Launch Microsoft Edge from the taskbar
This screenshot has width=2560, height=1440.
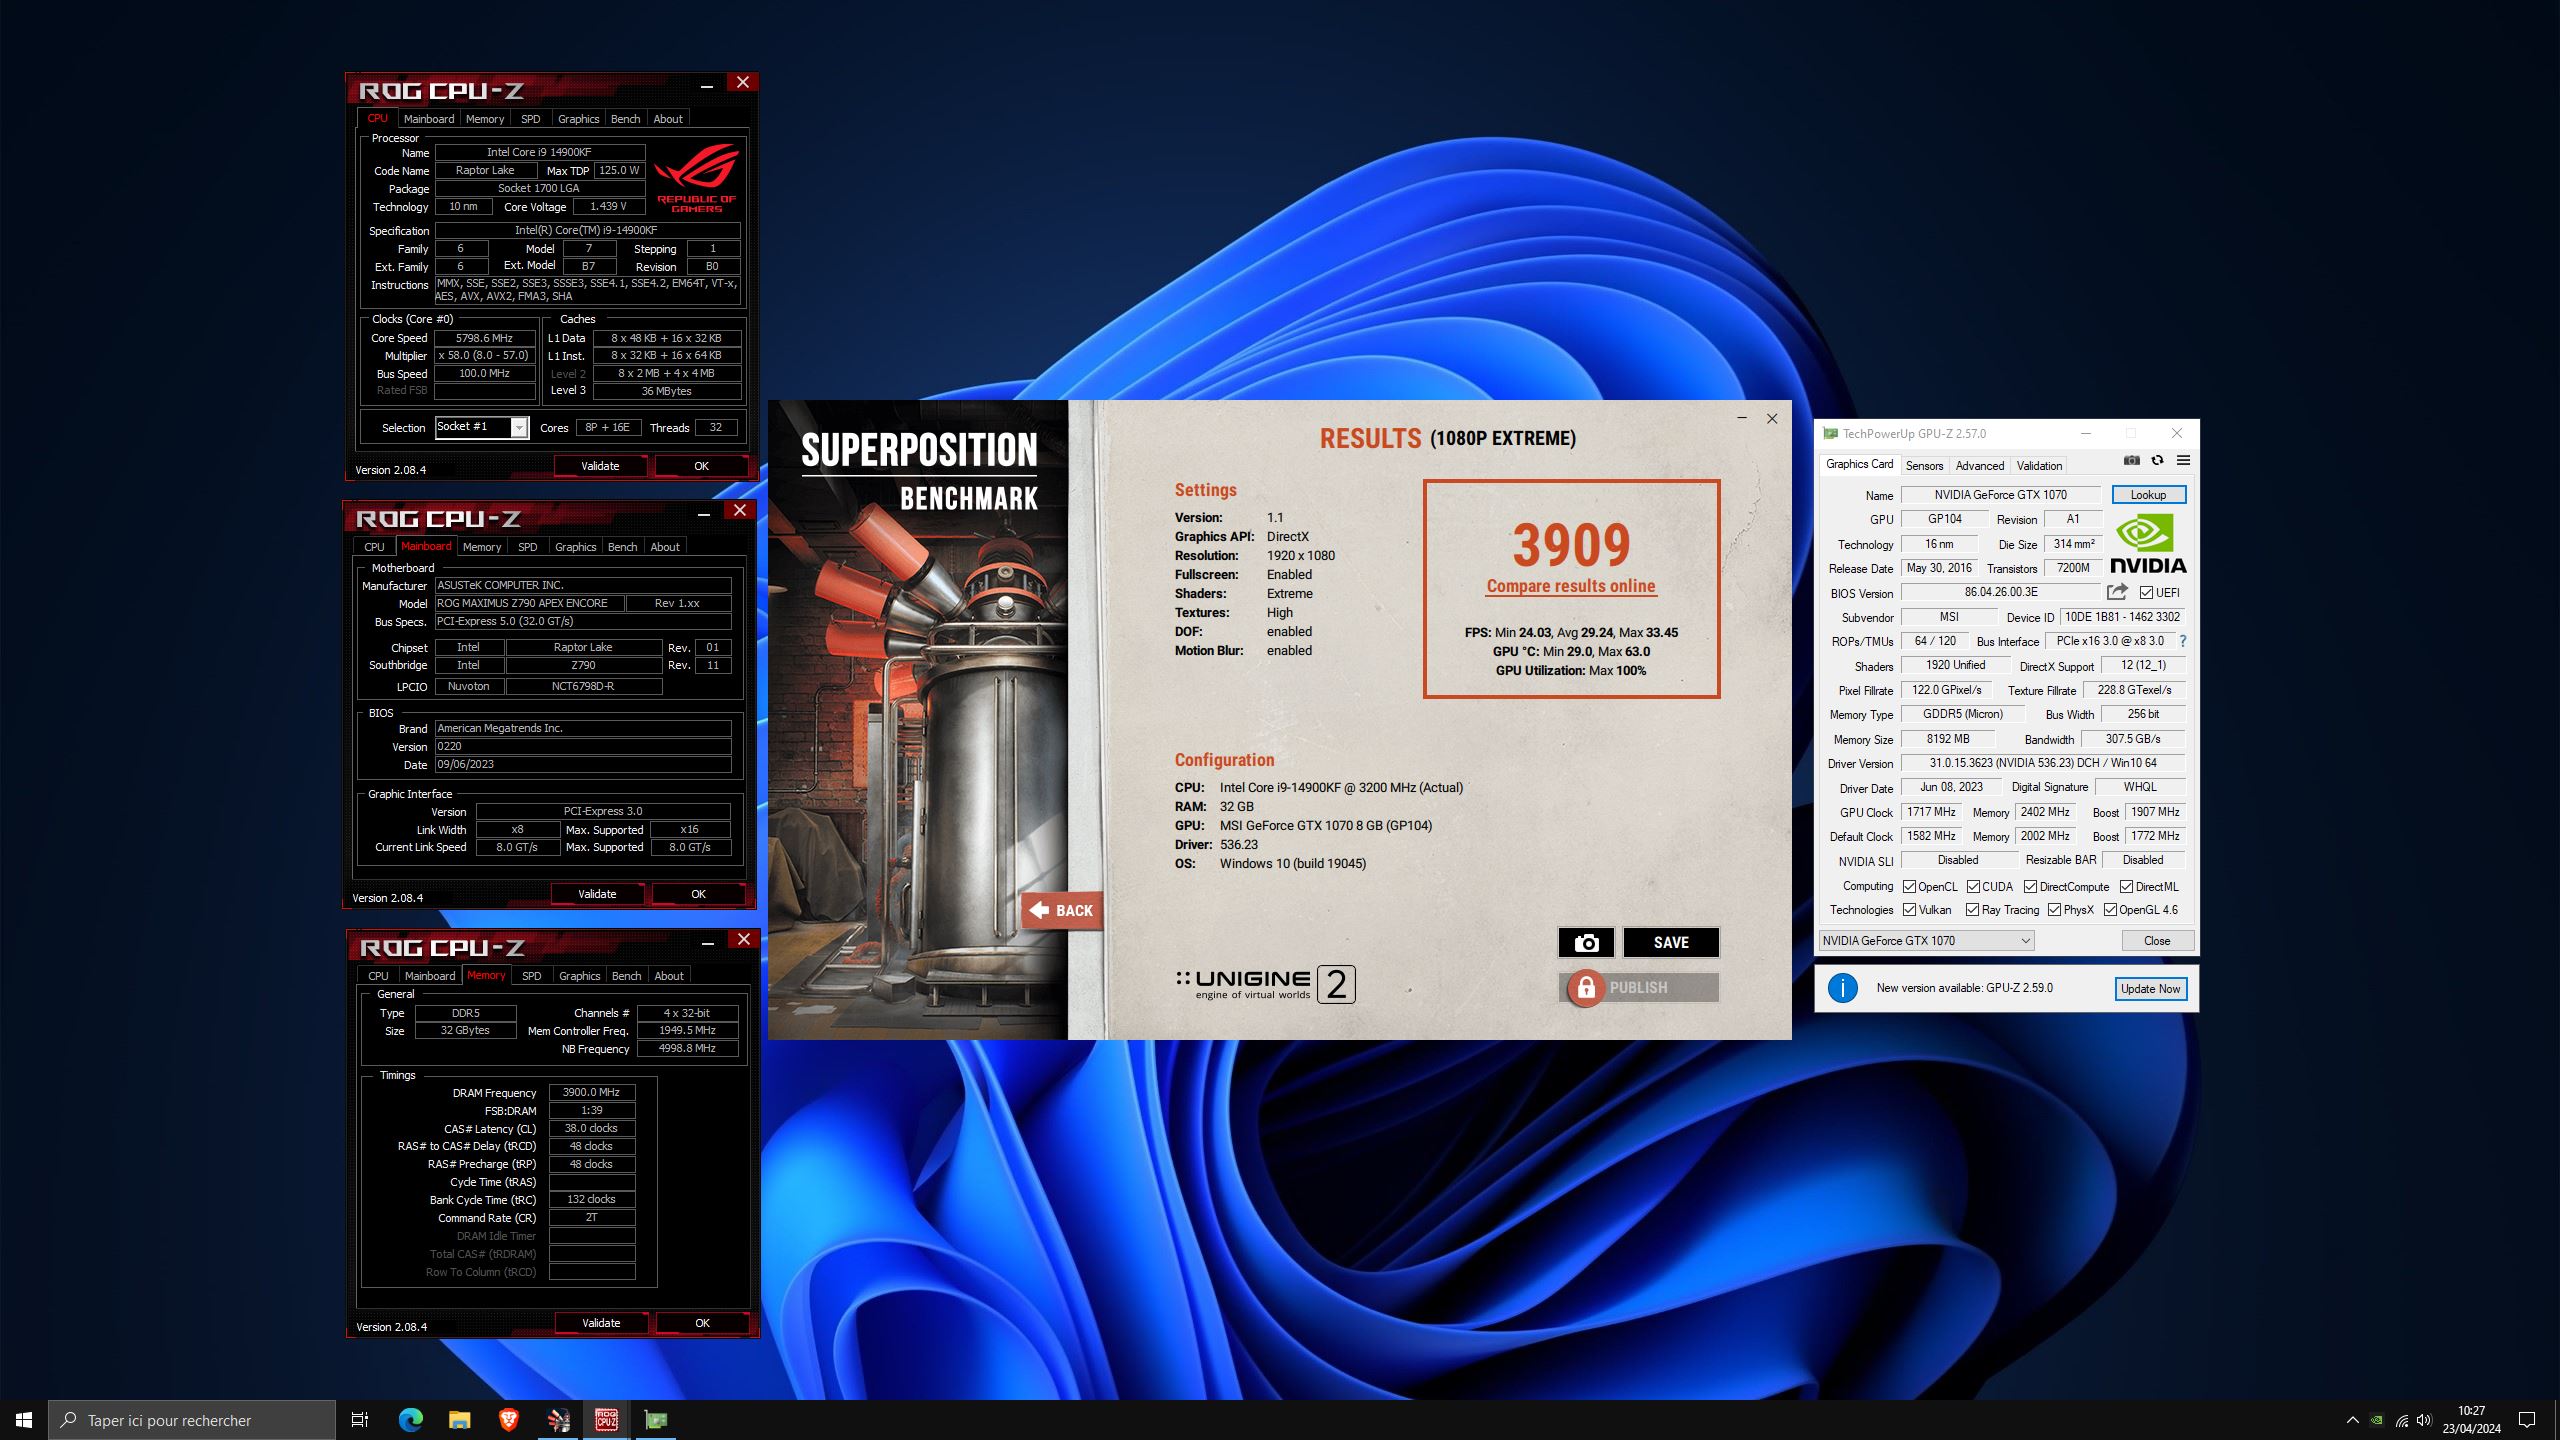[x=410, y=1420]
